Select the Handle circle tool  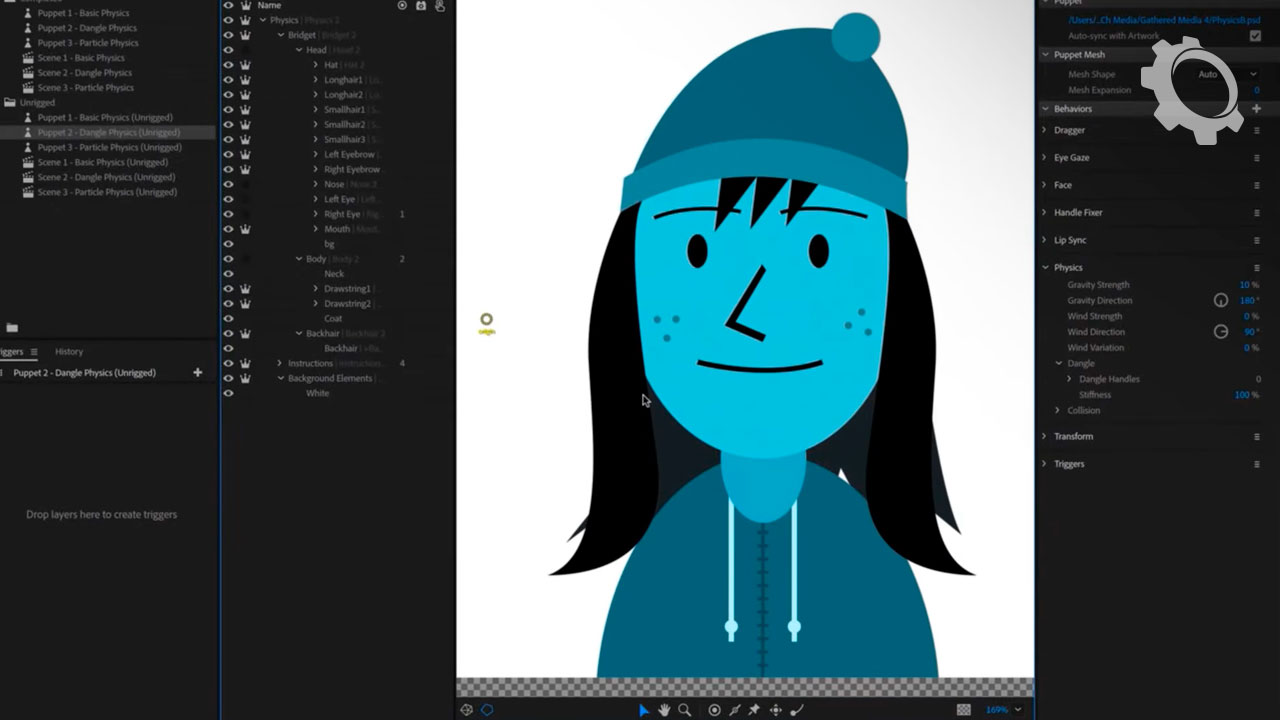coord(714,710)
